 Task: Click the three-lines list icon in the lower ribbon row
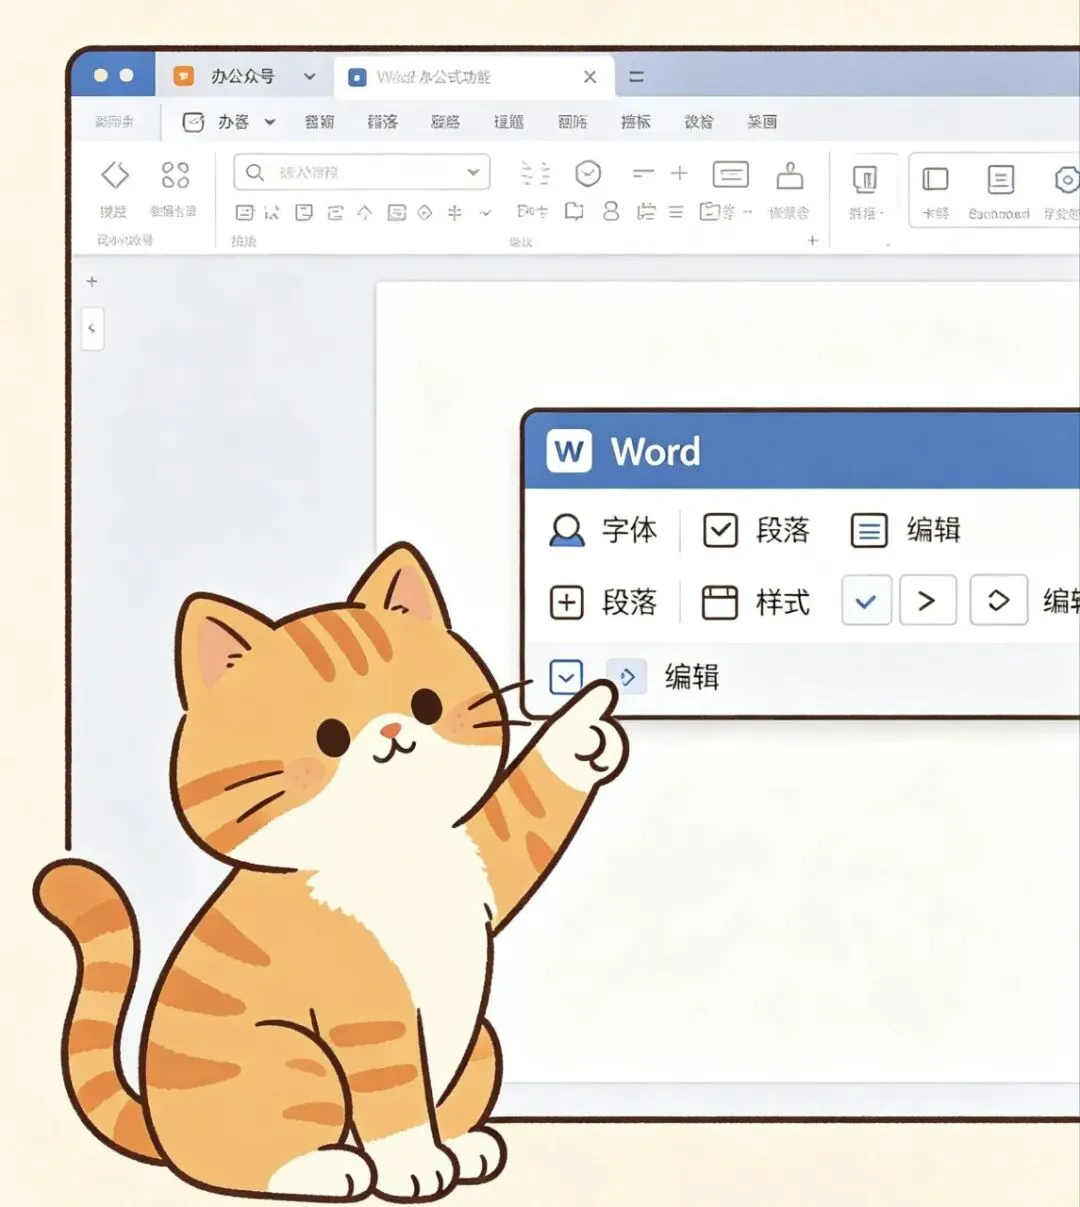676,212
